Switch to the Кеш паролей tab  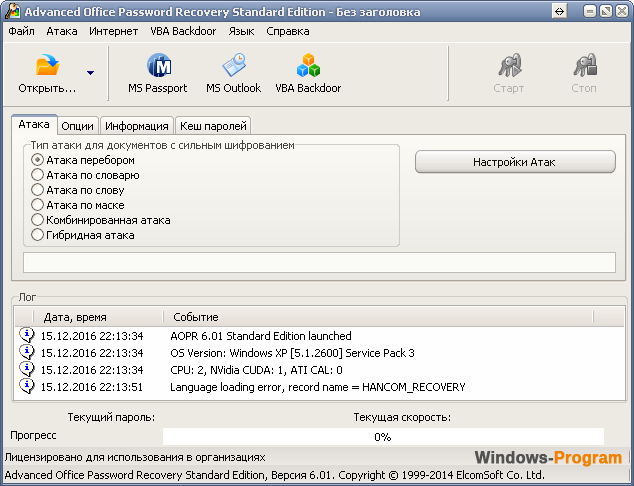tap(213, 126)
